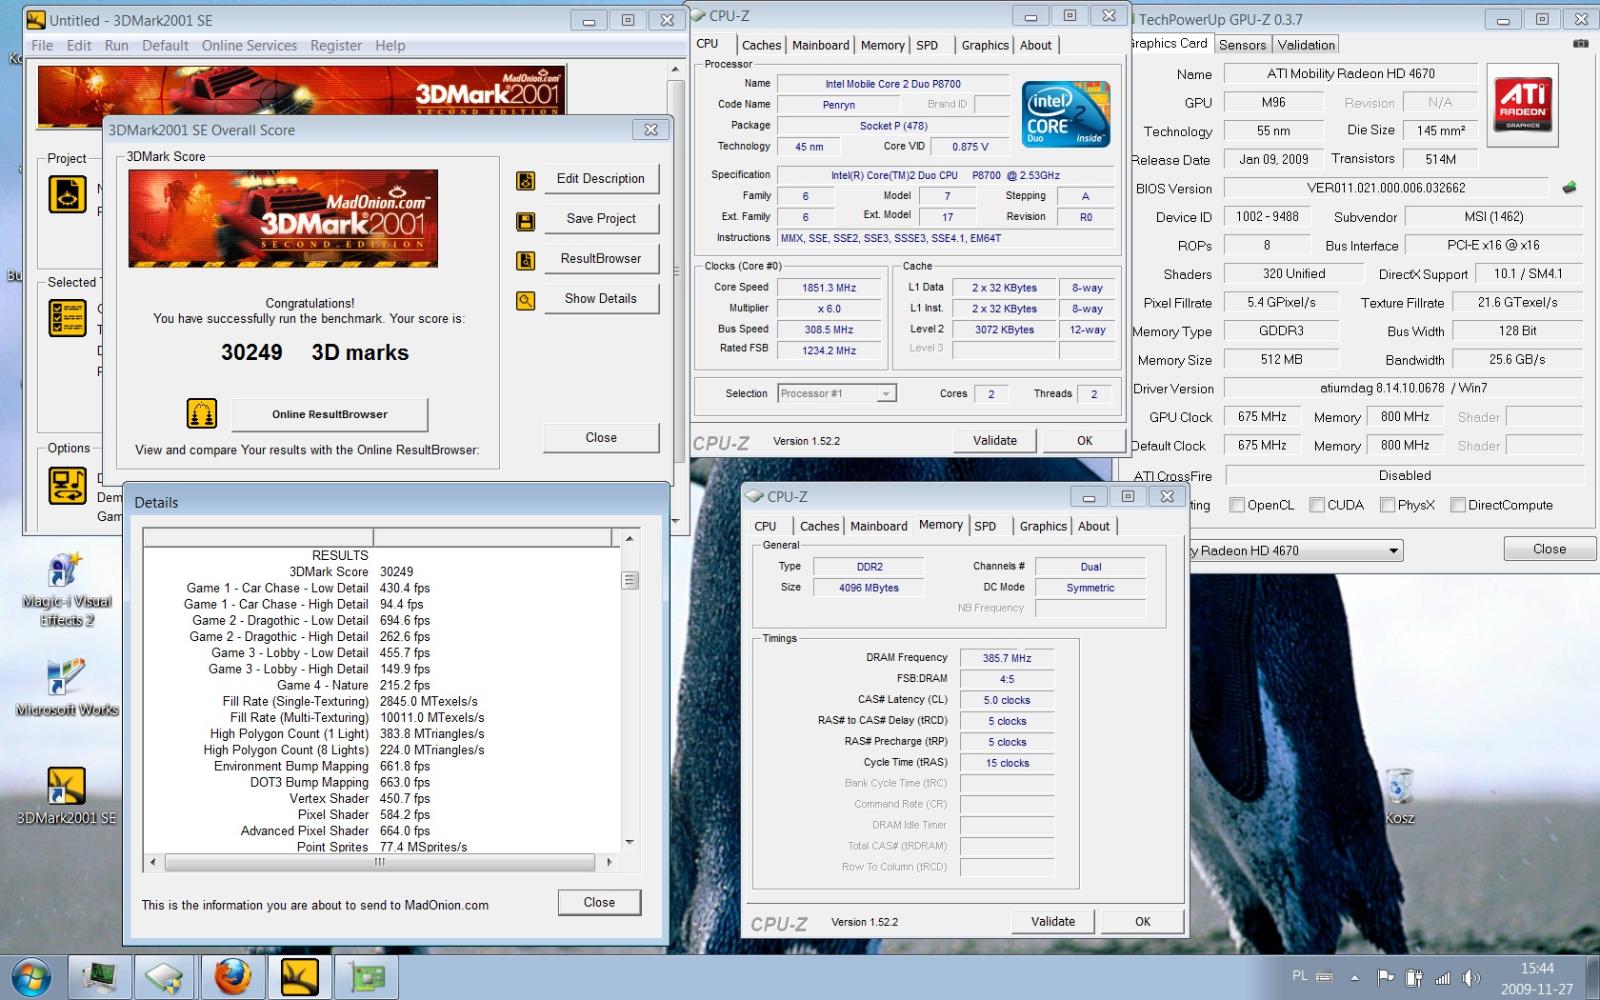Click the volume speaker tray icon

(1469, 977)
